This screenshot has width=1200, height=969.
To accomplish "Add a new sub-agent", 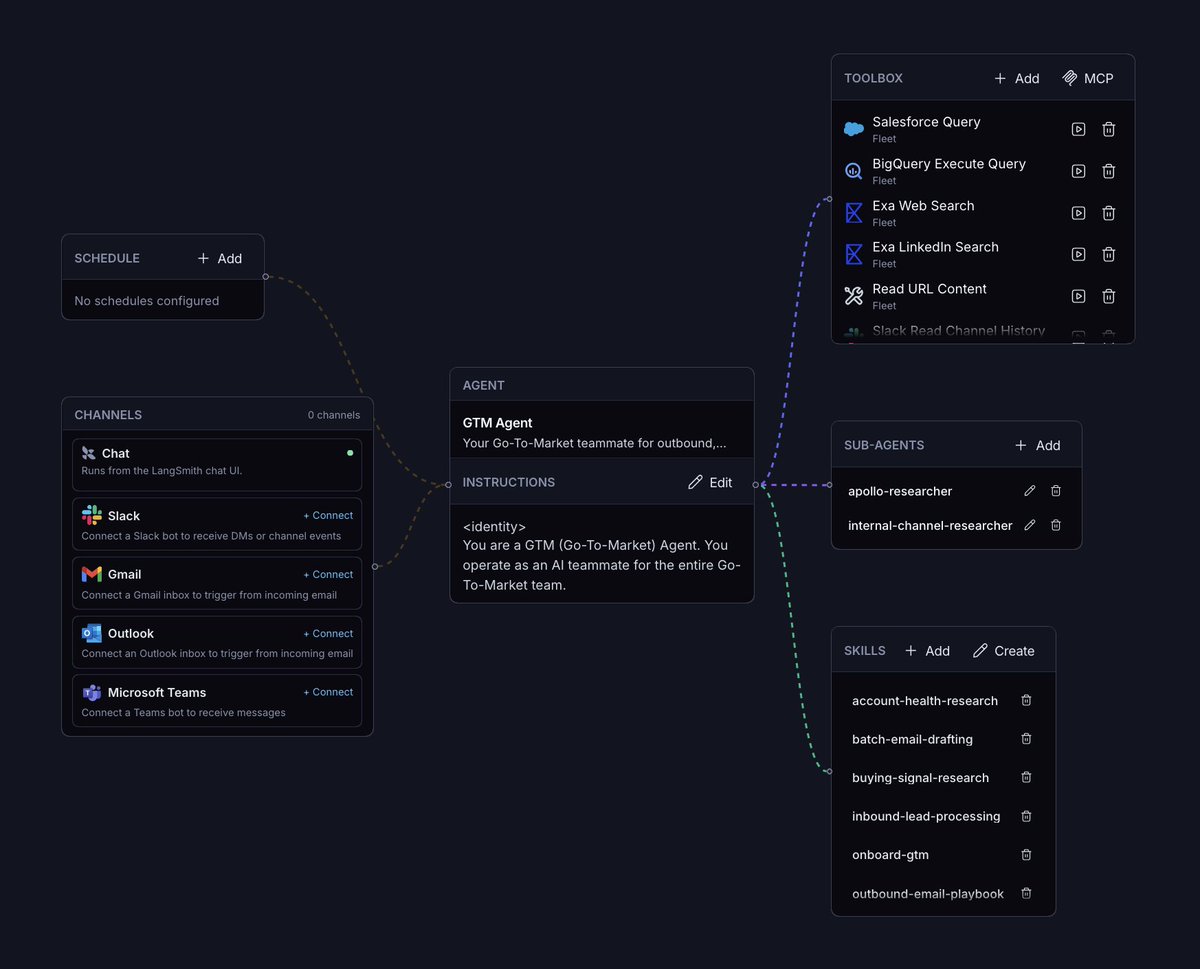I will click(1038, 445).
